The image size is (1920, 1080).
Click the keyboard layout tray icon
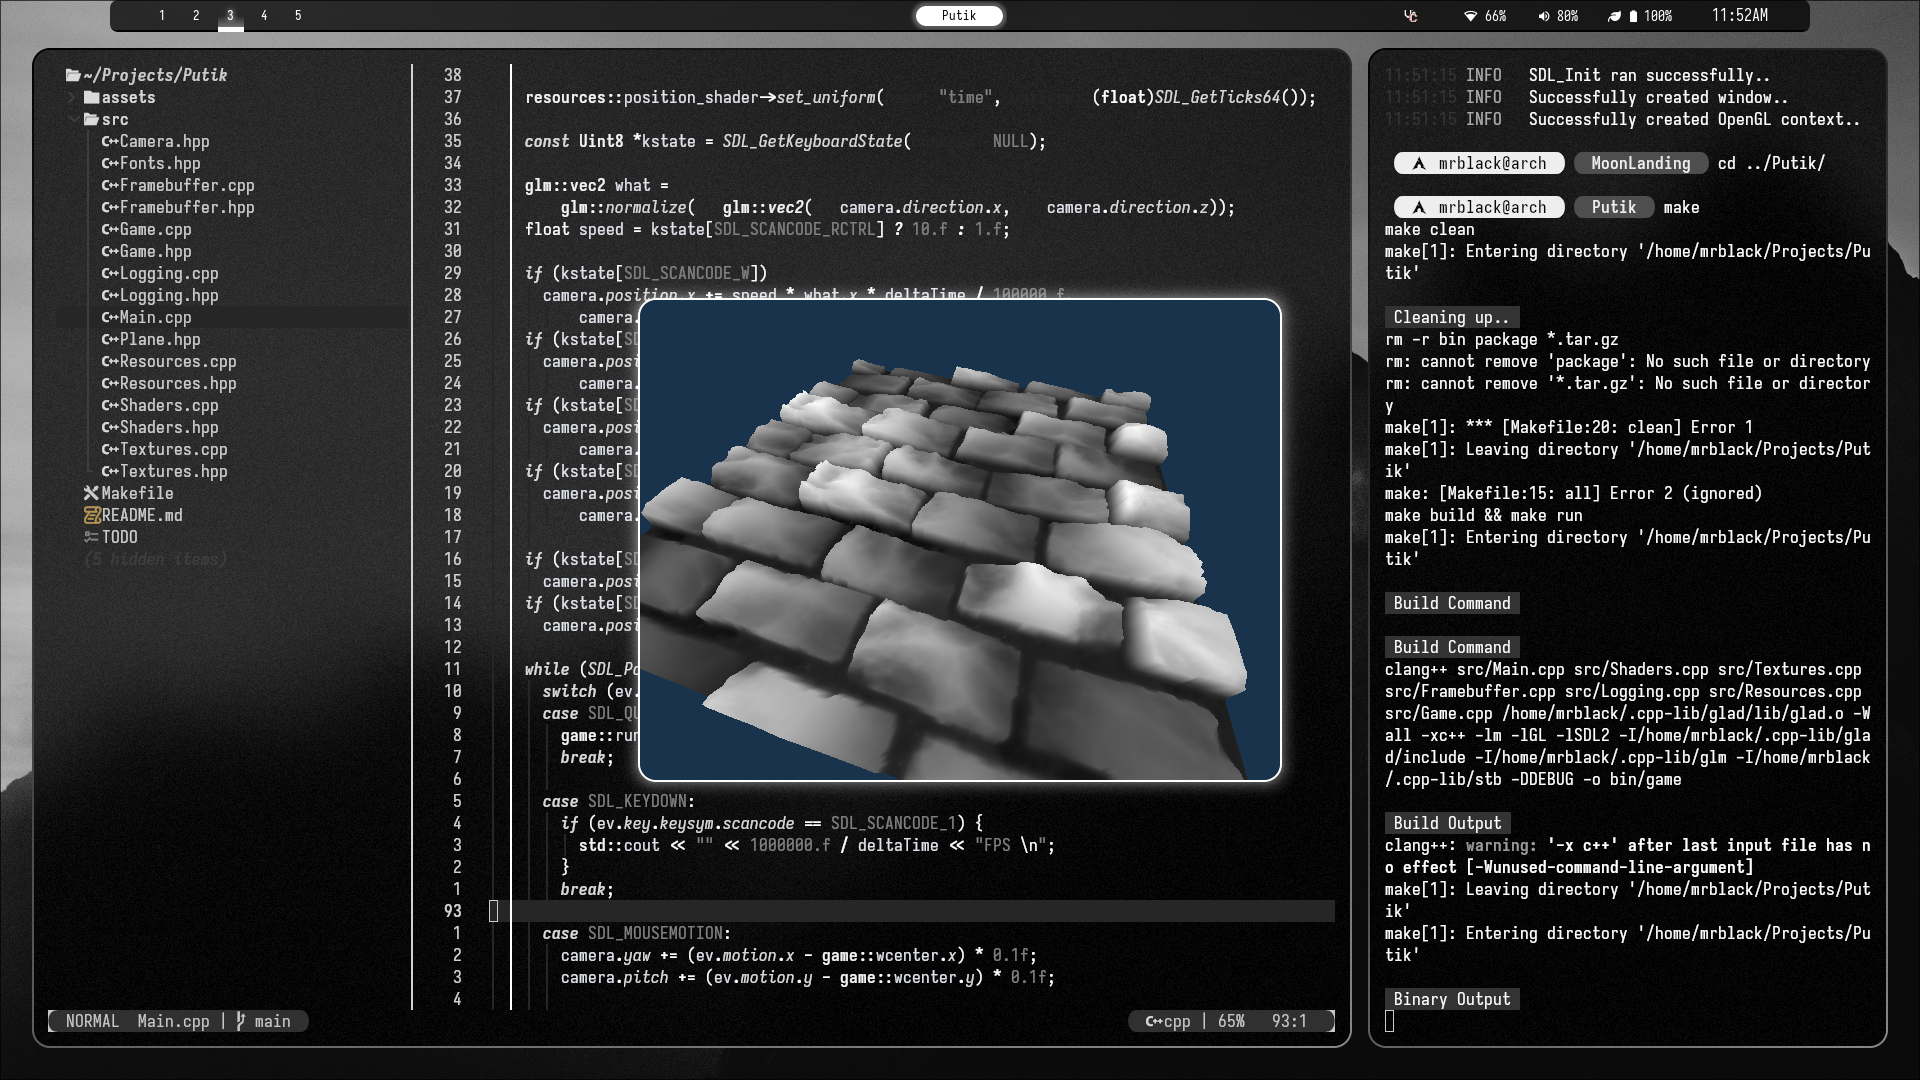[x=1411, y=16]
